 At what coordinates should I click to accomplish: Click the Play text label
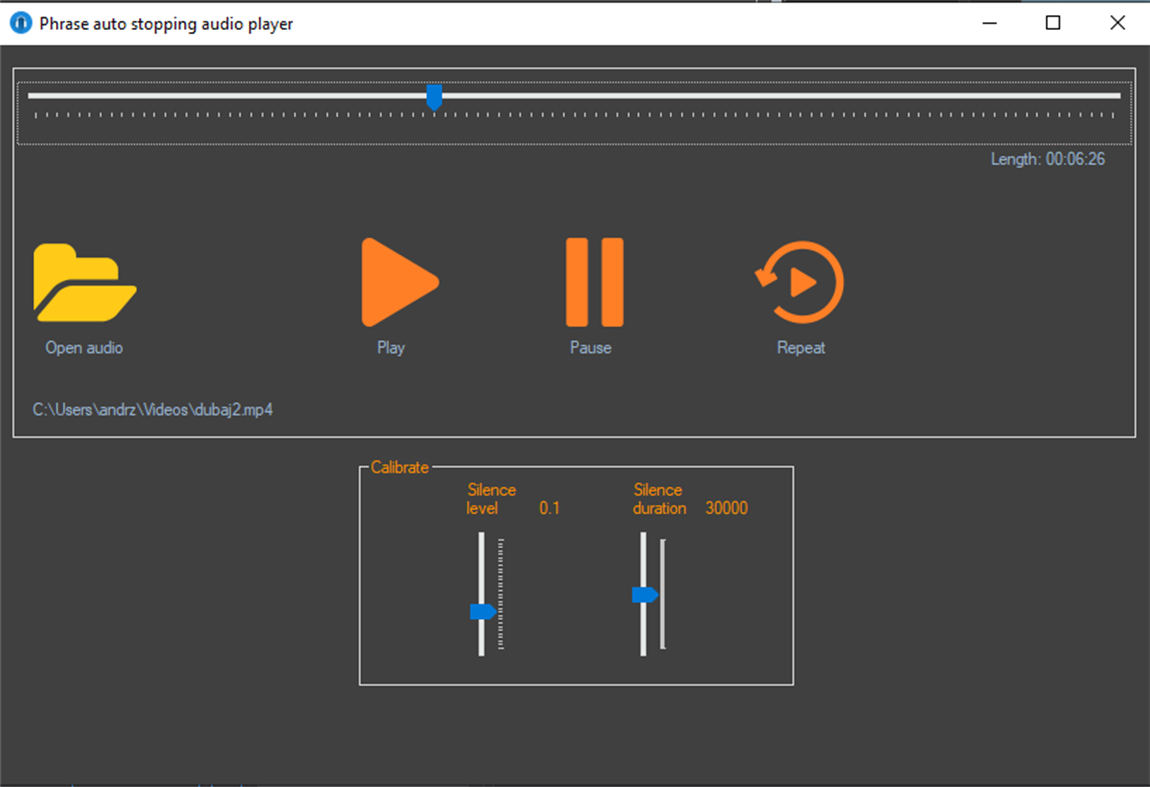coord(391,347)
